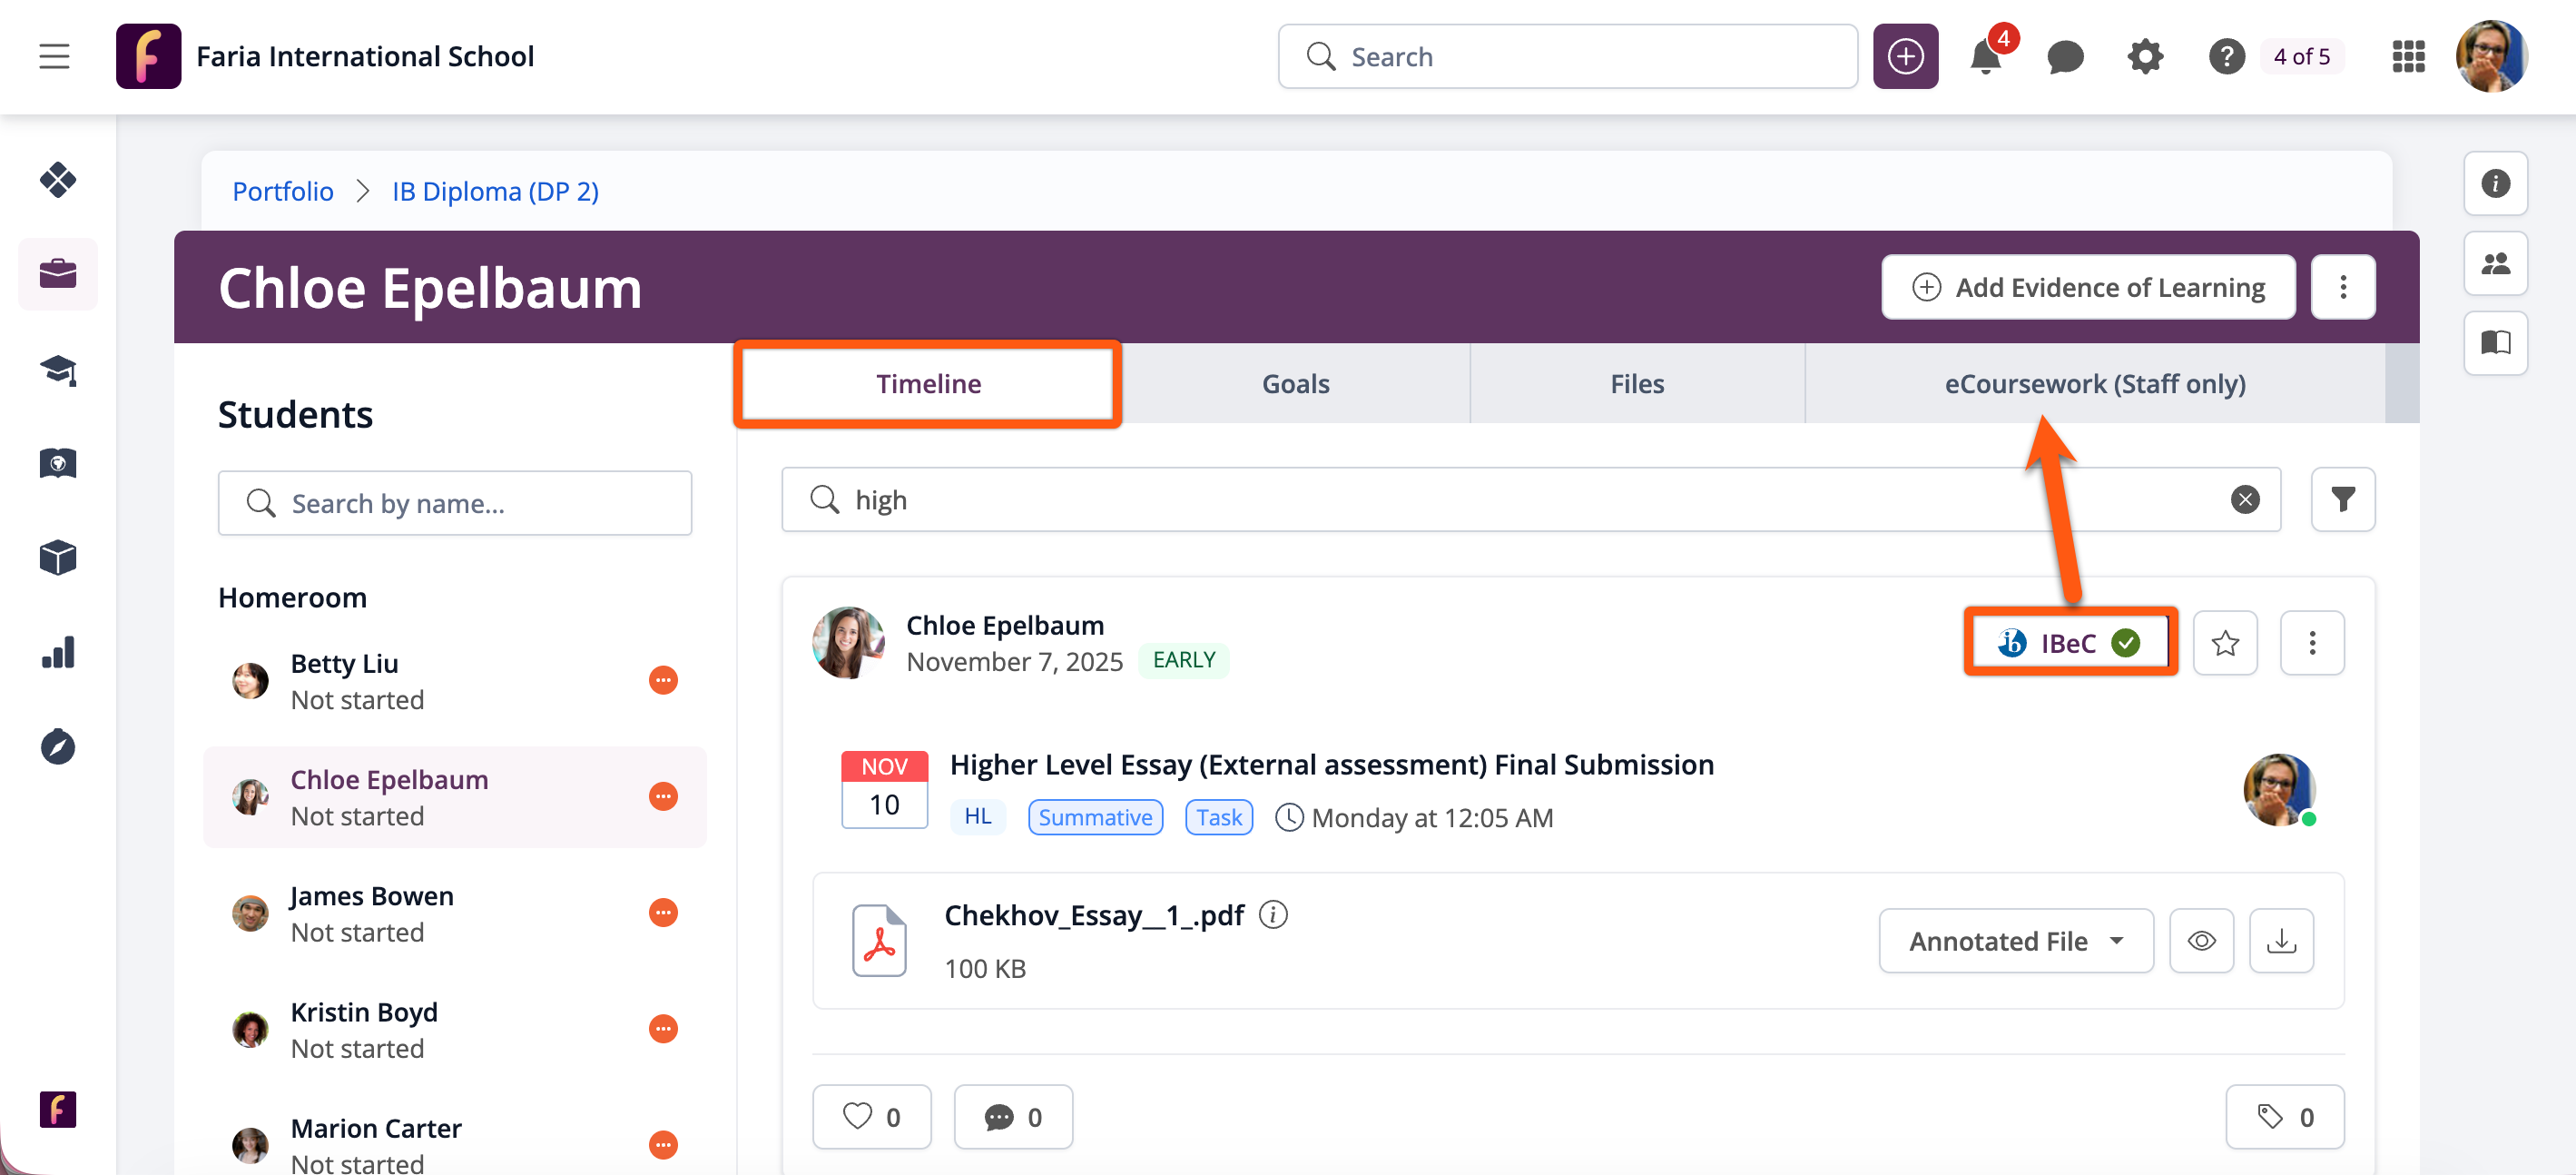
Task: Click the purple quick add plus button
Action: pos(1905,57)
